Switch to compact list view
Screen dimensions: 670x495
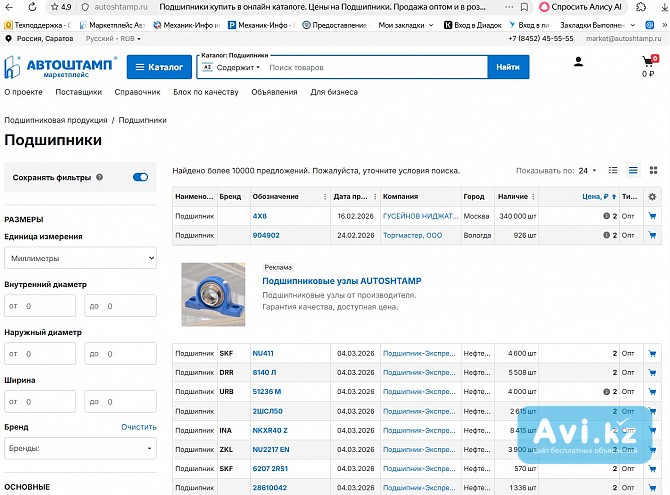tap(614, 171)
